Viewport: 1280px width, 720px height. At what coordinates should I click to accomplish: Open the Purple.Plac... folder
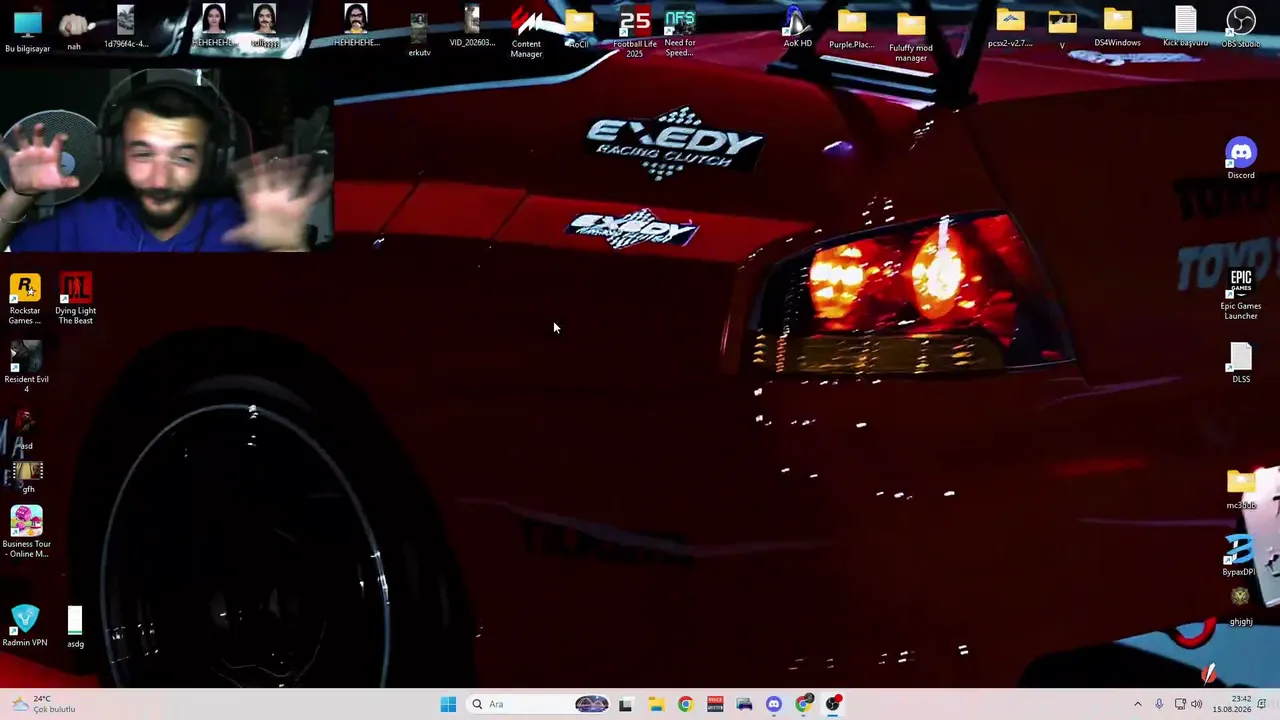coord(851,30)
